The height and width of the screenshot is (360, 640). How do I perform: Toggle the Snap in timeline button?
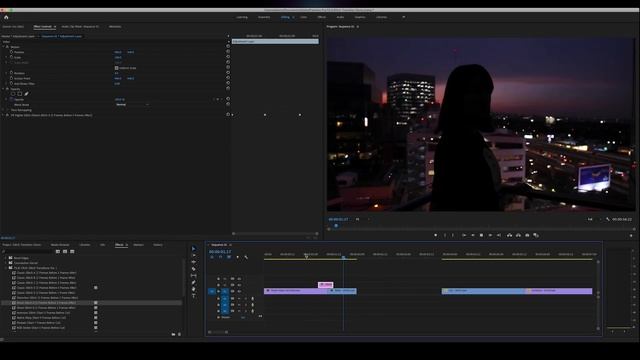[x=220, y=257]
